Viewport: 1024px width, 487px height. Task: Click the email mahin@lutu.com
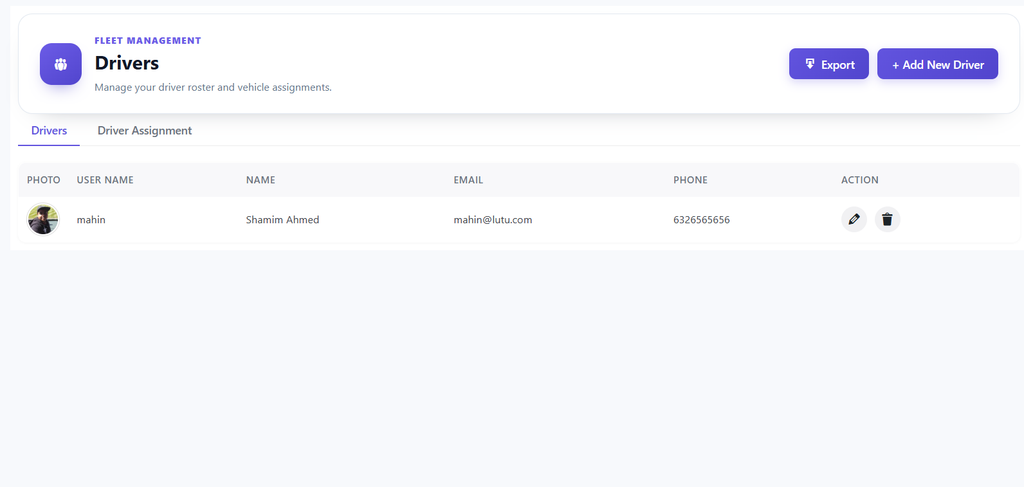pyautogui.click(x=493, y=220)
